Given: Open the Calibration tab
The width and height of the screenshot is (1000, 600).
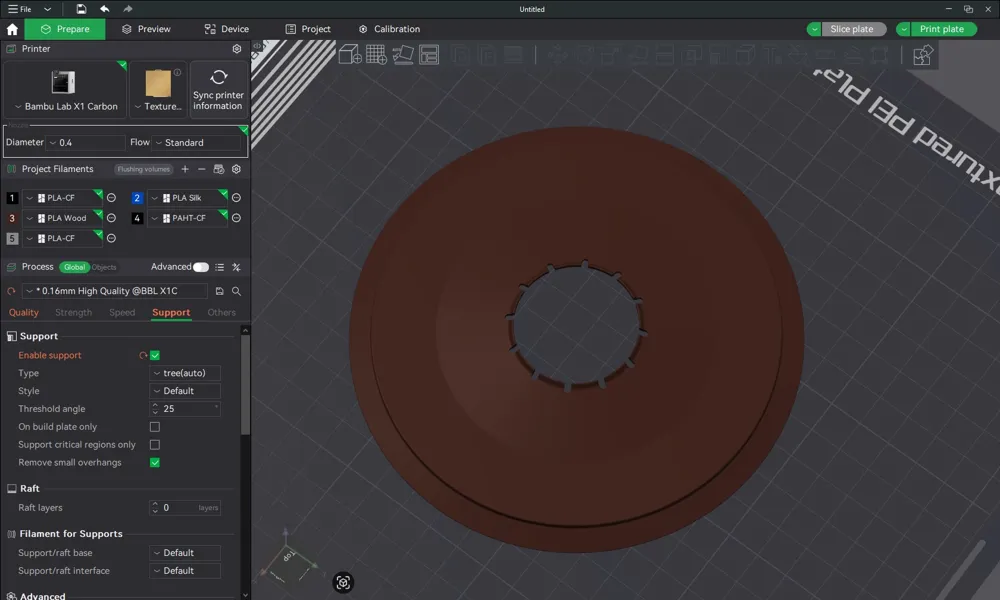Looking at the screenshot, I should point(389,29).
